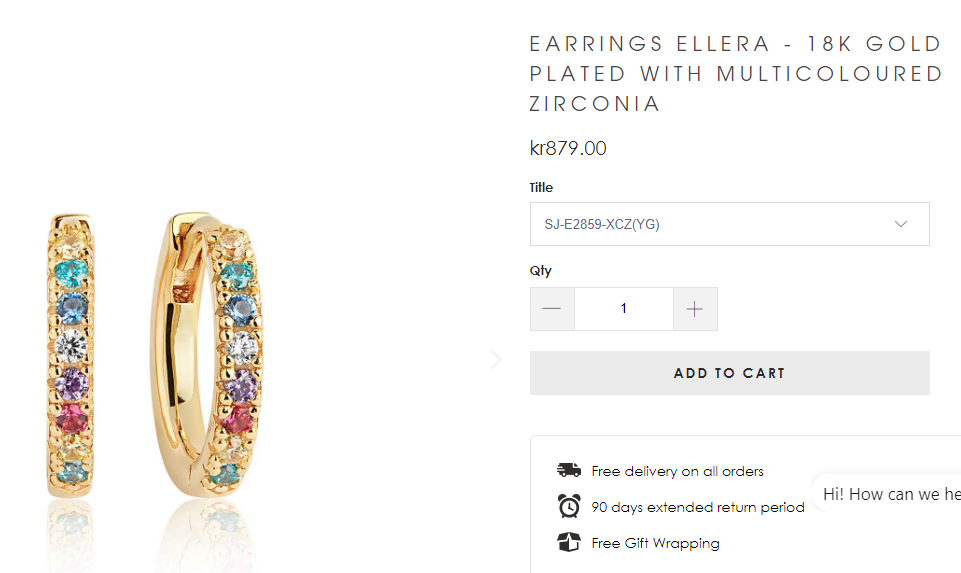Expand the Title dropdown chevron
The height and width of the screenshot is (573, 961).
[x=901, y=224]
